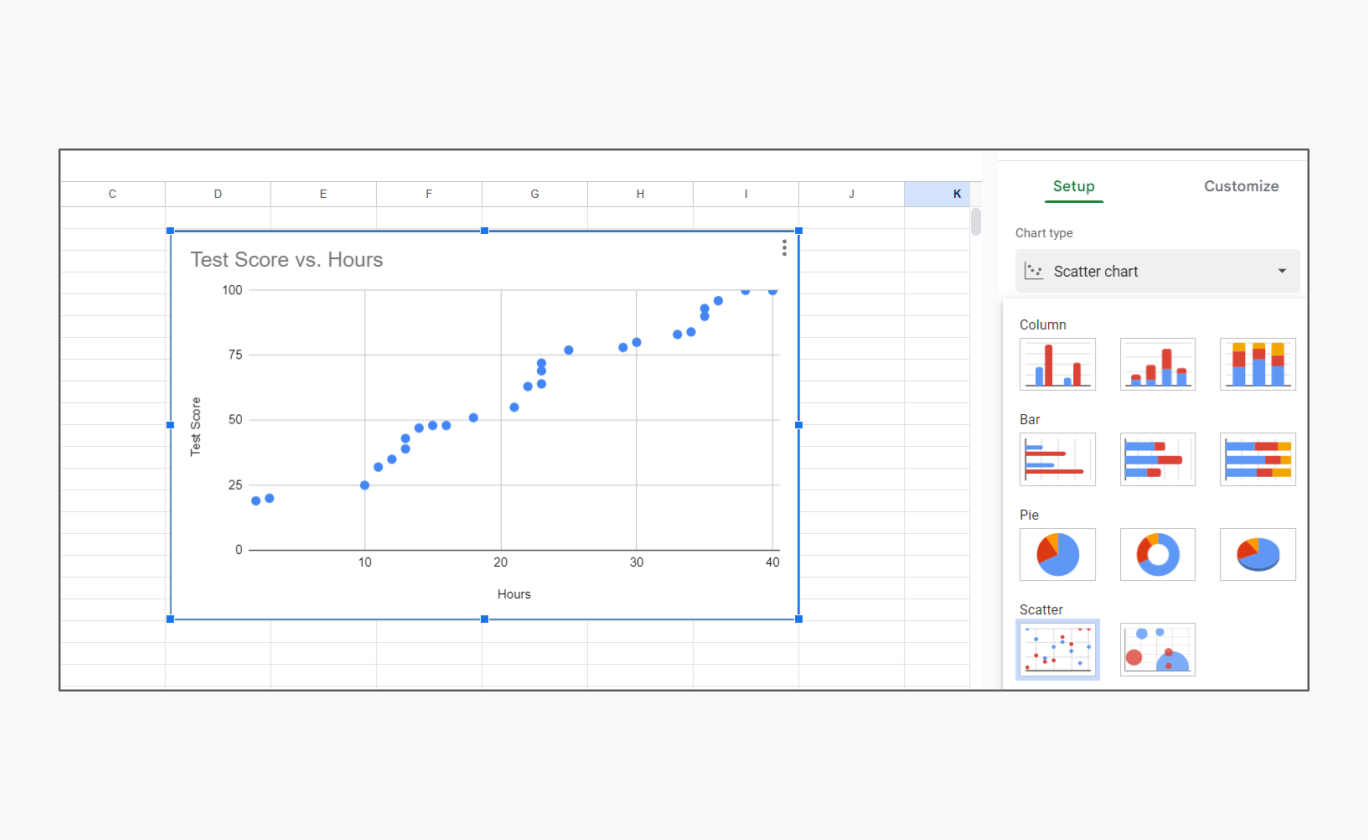Click the Hours axis label
This screenshot has height=840, width=1368.
514,594
